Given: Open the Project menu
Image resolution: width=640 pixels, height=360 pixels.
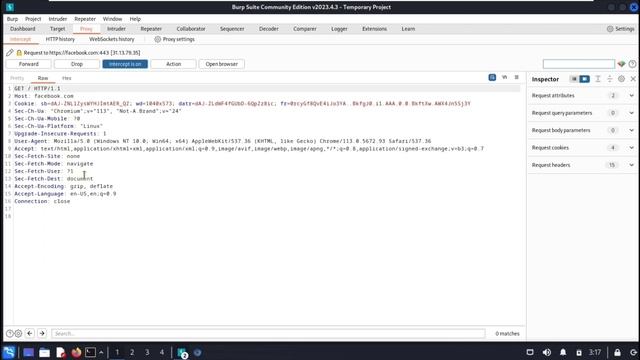Looking at the screenshot, I should tap(33, 19).
